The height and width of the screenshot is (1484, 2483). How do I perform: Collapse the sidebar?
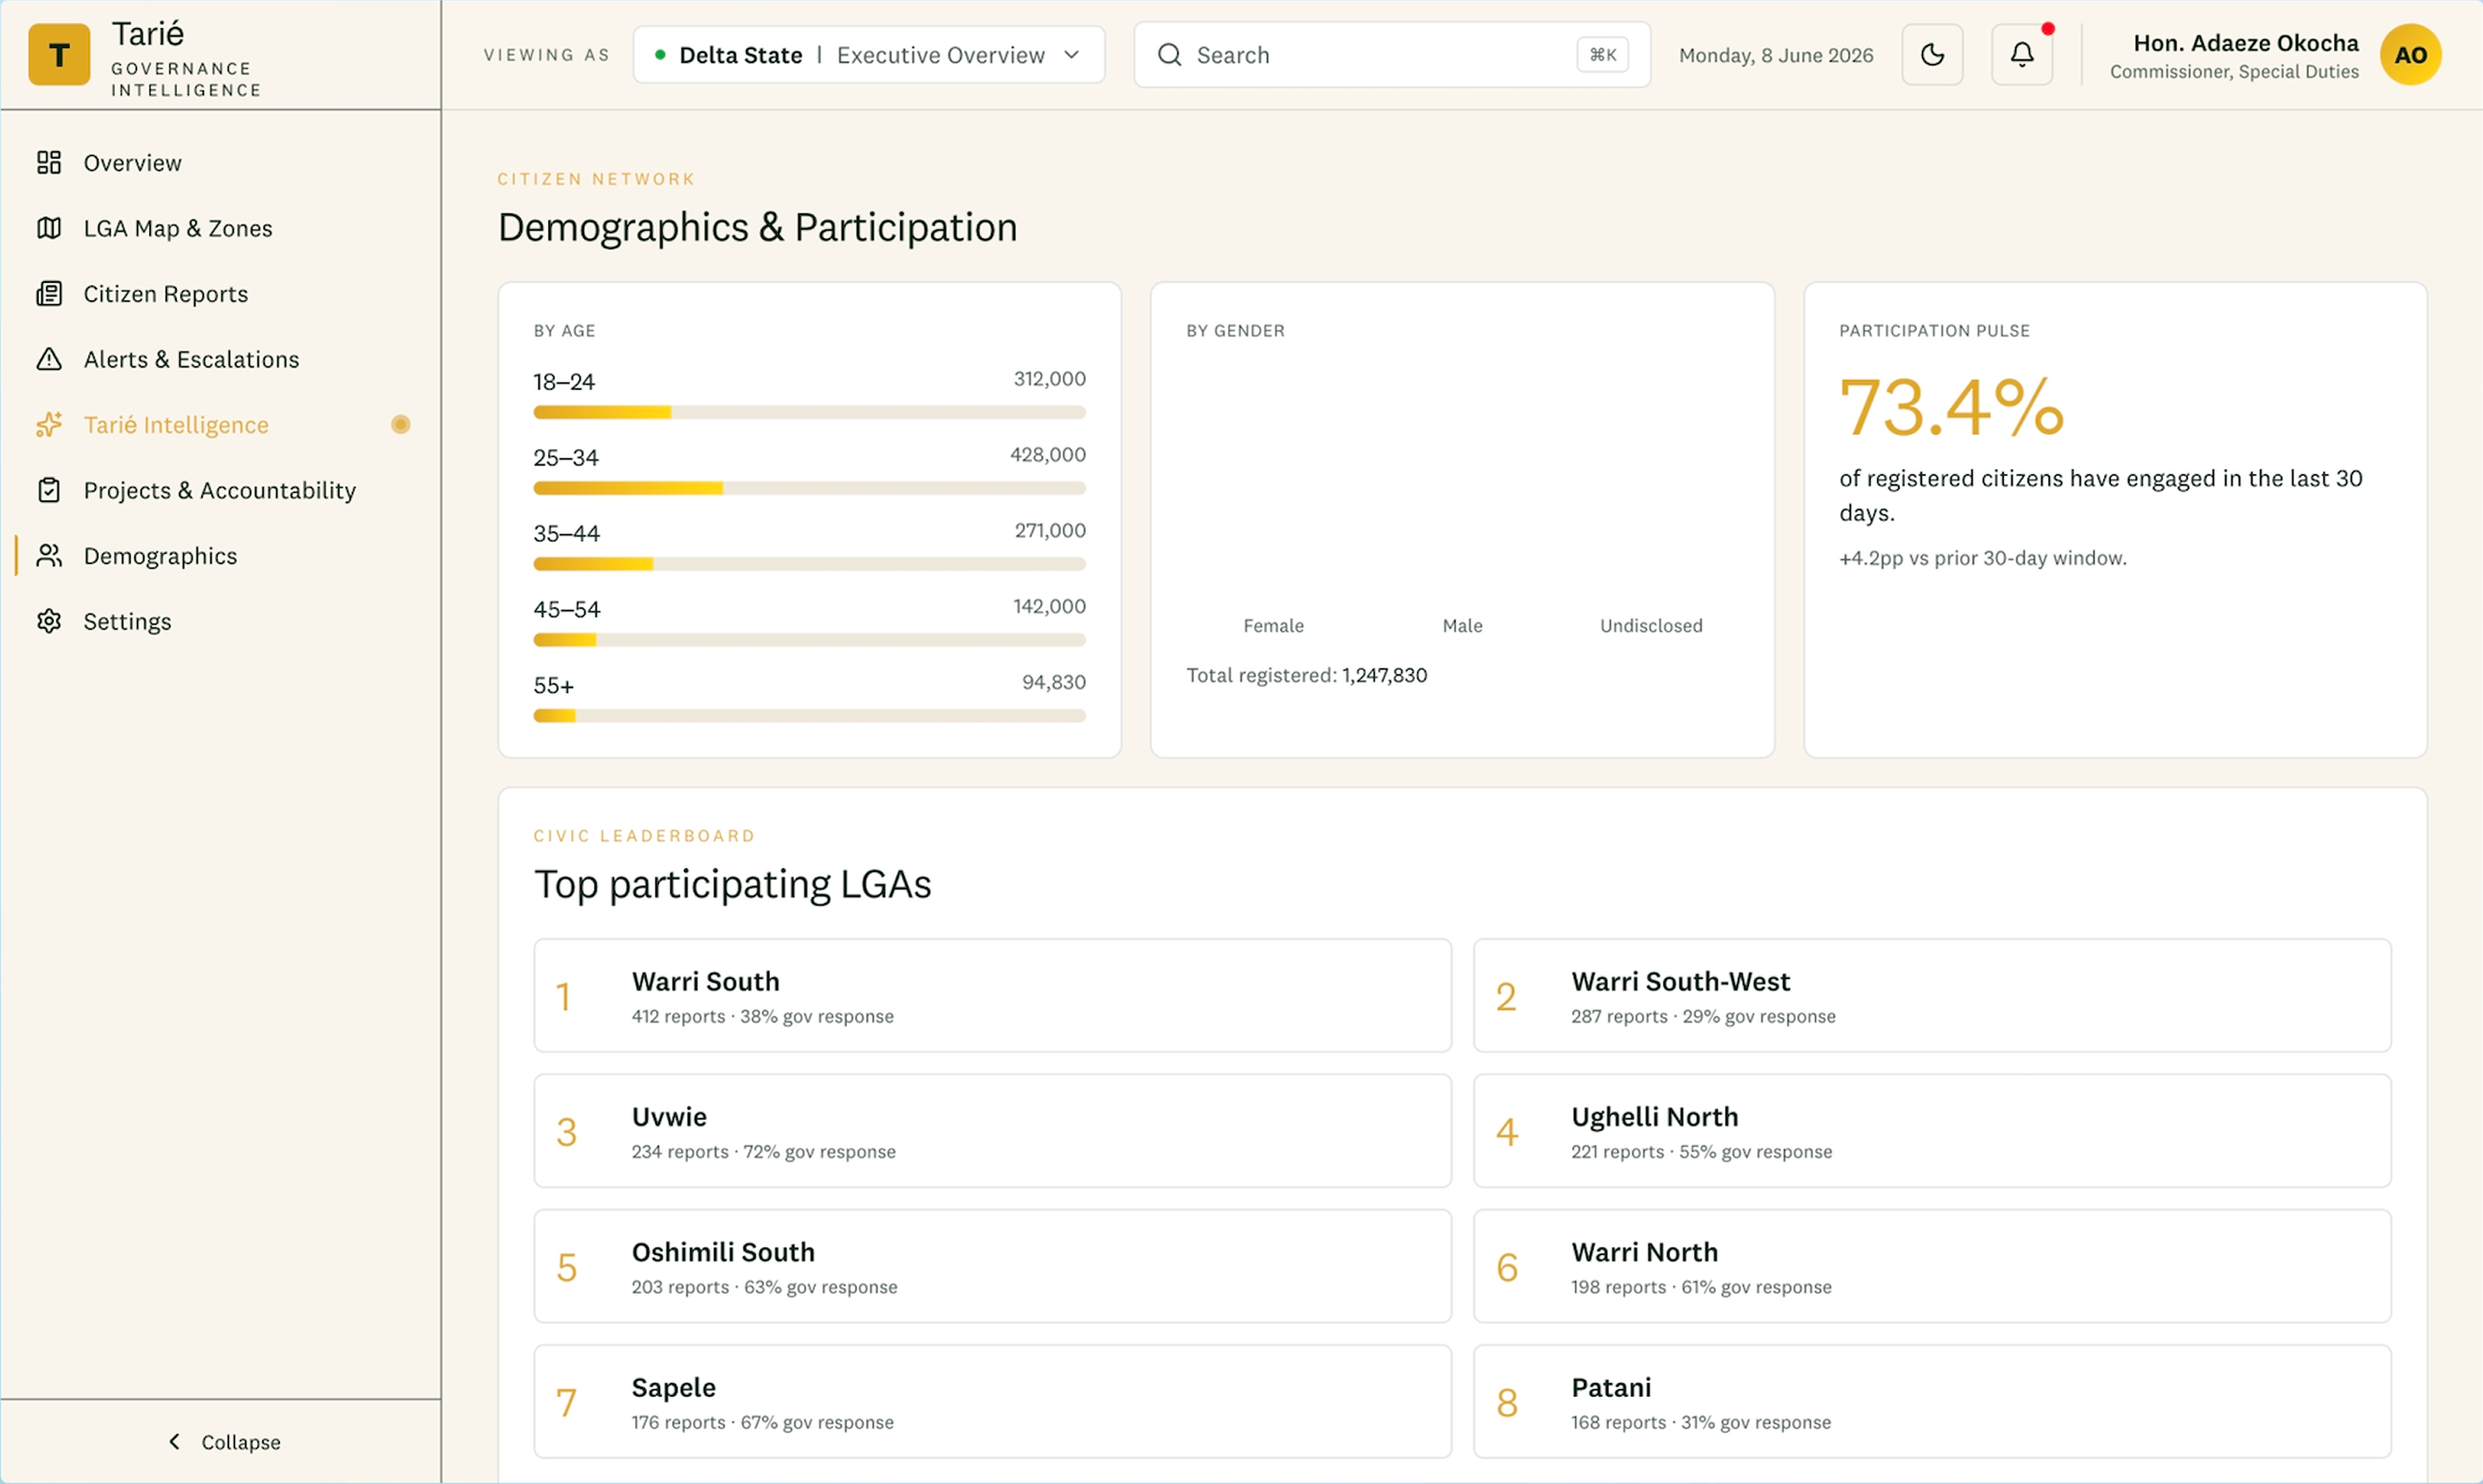pyautogui.click(x=223, y=1441)
